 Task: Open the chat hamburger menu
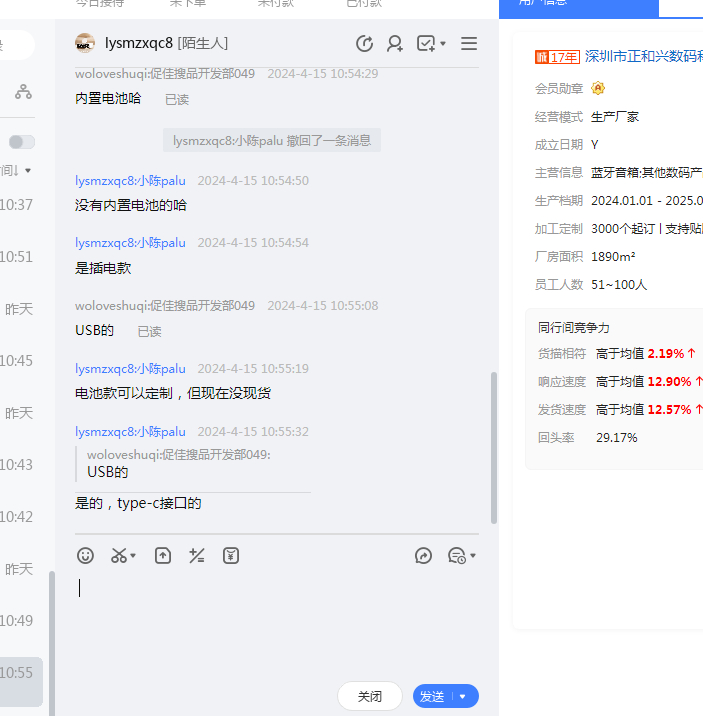coord(469,43)
